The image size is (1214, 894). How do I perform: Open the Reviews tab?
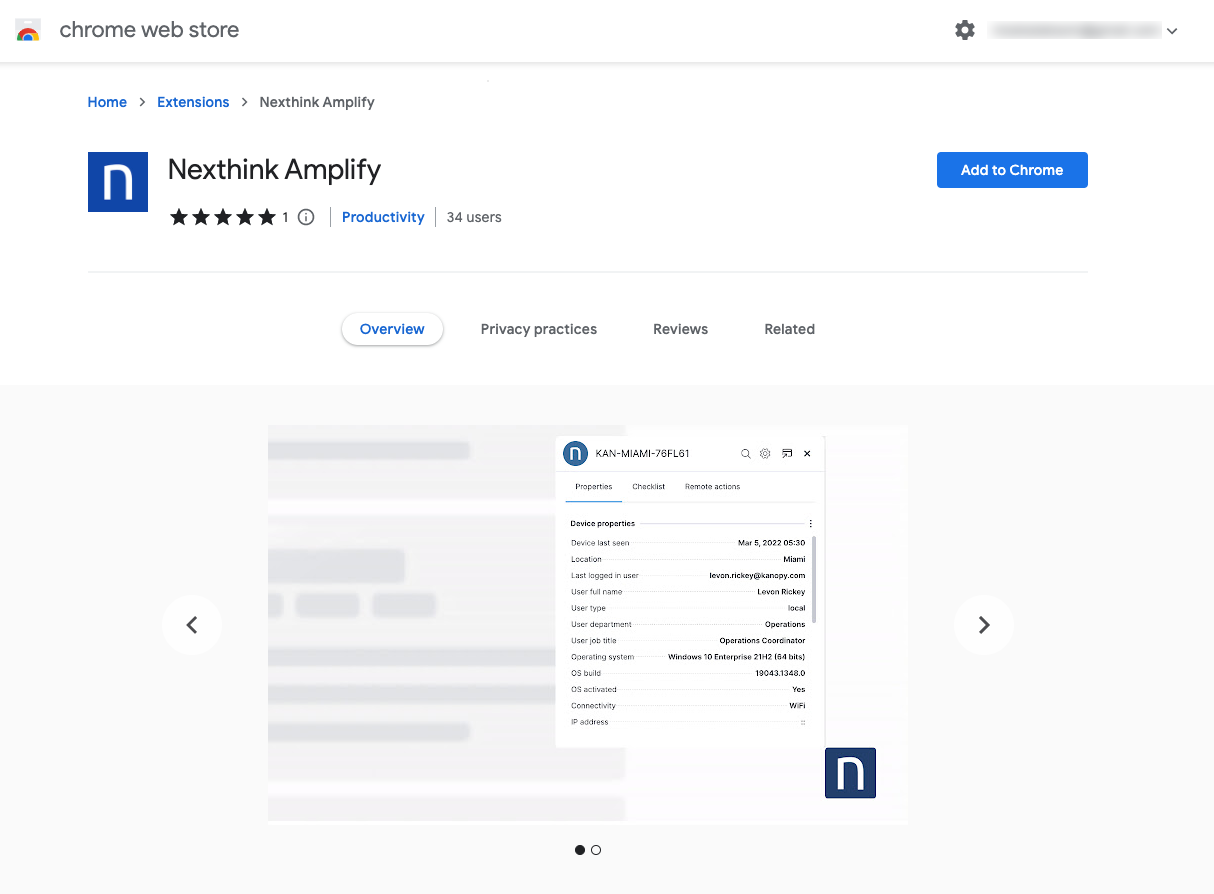tap(680, 329)
